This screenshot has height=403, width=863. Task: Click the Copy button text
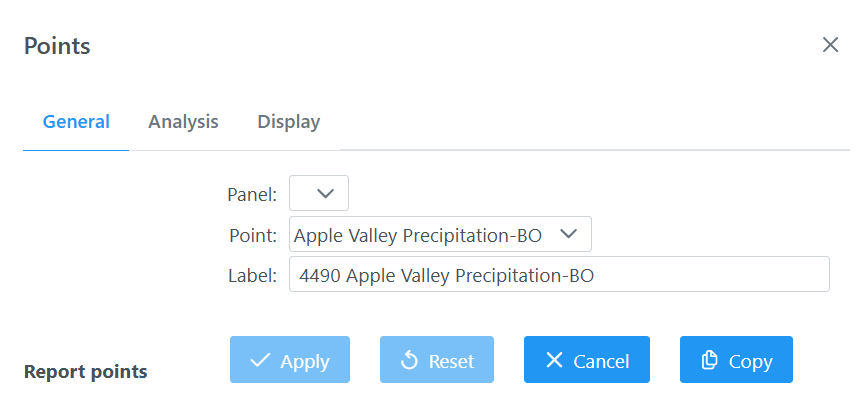(x=751, y=361)
